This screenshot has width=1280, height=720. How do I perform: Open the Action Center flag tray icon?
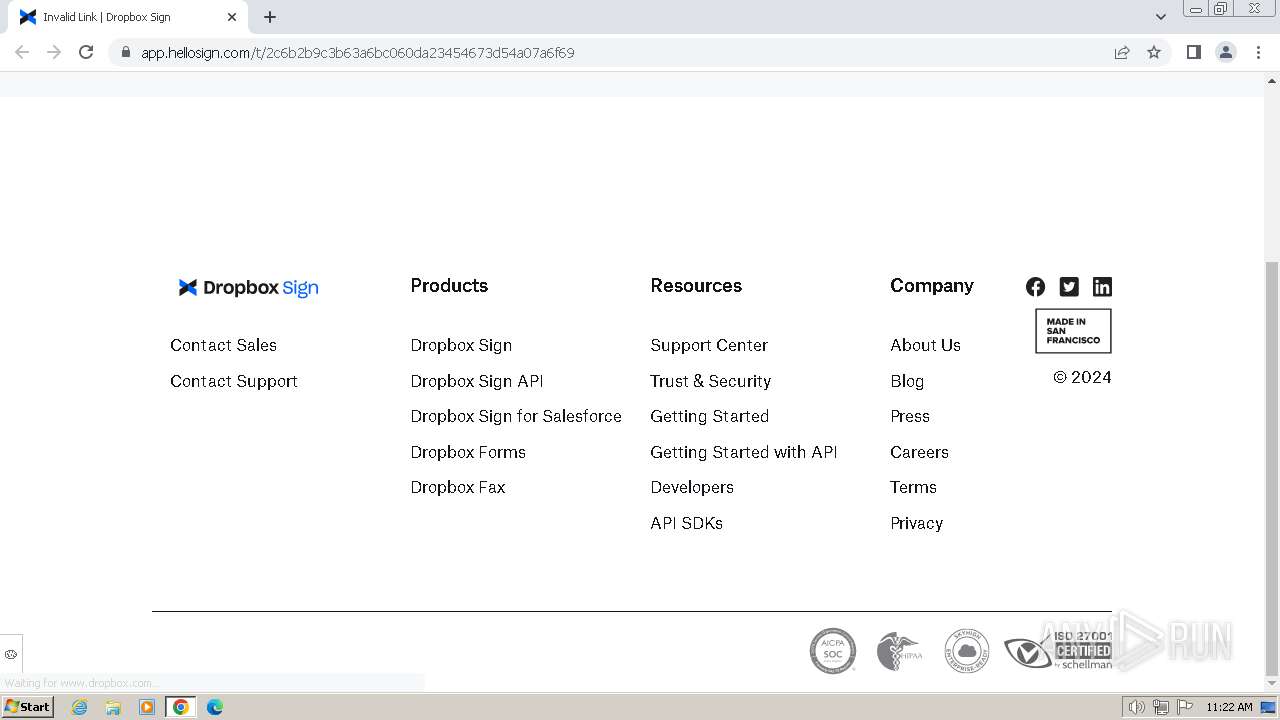click(x=1185, y=707)
